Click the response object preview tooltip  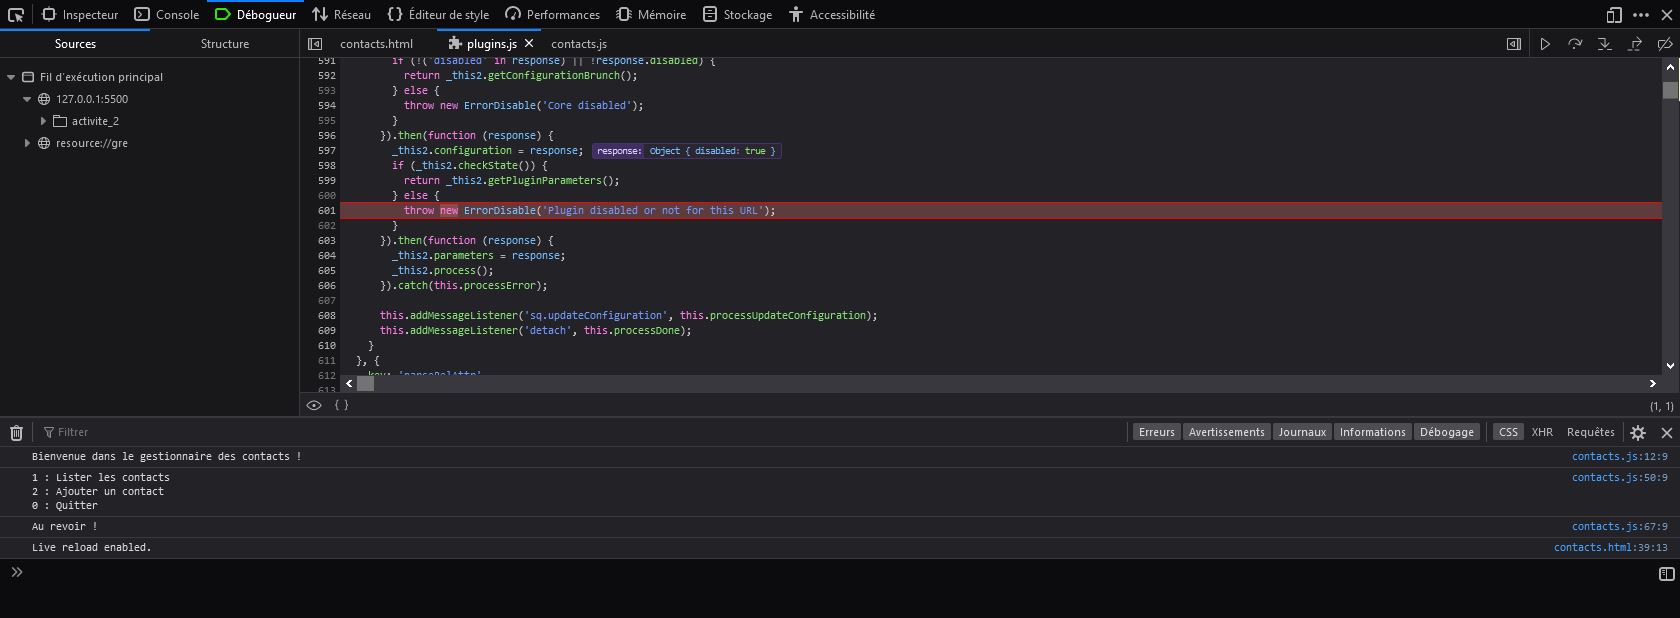[686, 151]
